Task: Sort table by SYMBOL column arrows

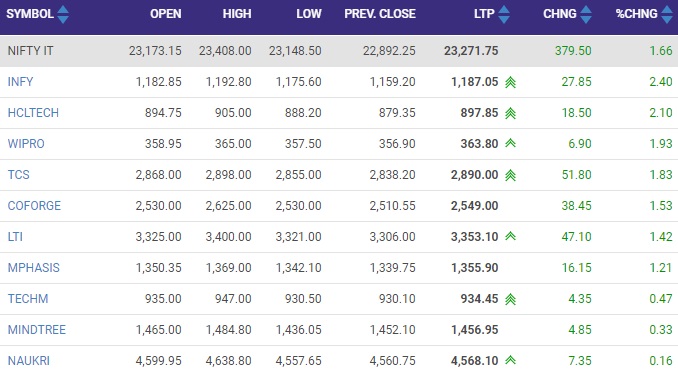Action: [x=63, y=14]
